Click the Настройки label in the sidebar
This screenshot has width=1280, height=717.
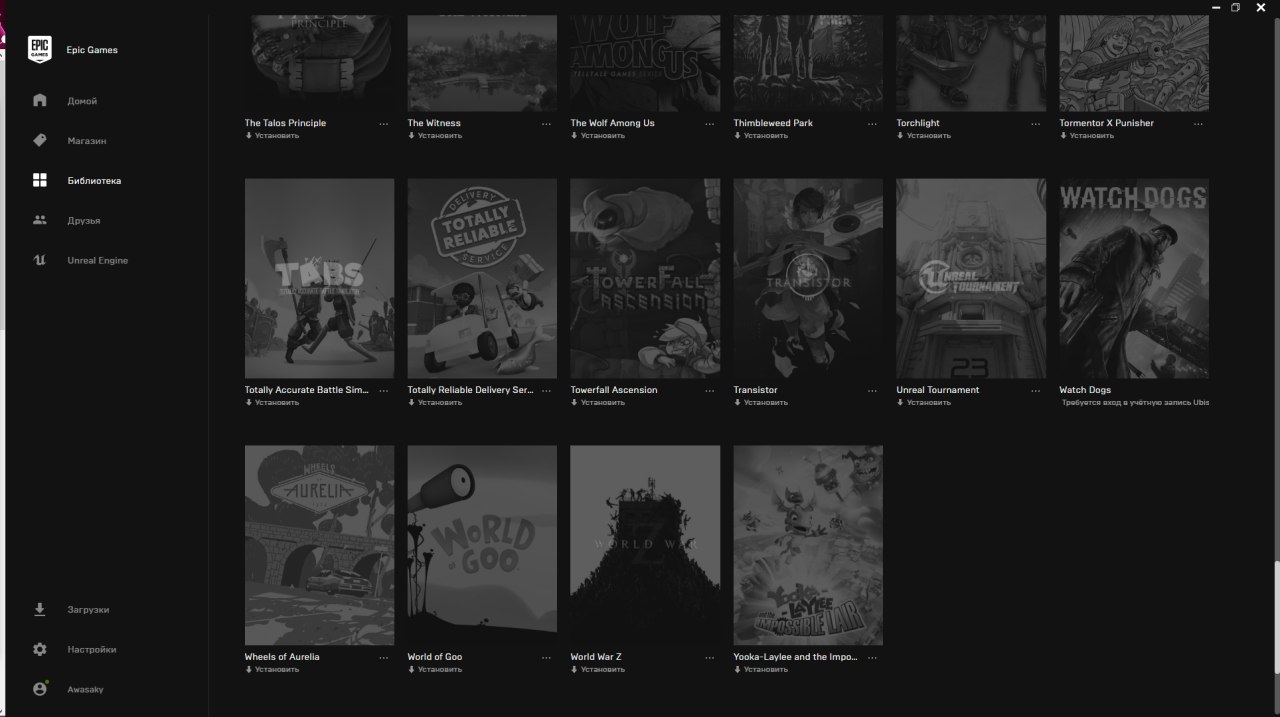(x=92, y=650)
